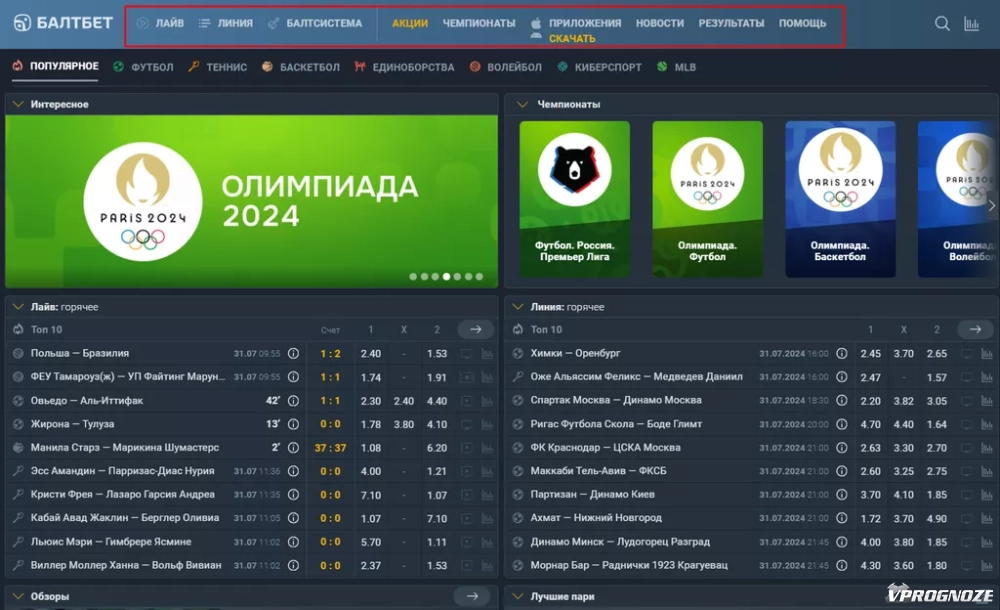Click info icon for Польша — Бразилия match
The image size is (1000, 610).
tap(293, 353)
